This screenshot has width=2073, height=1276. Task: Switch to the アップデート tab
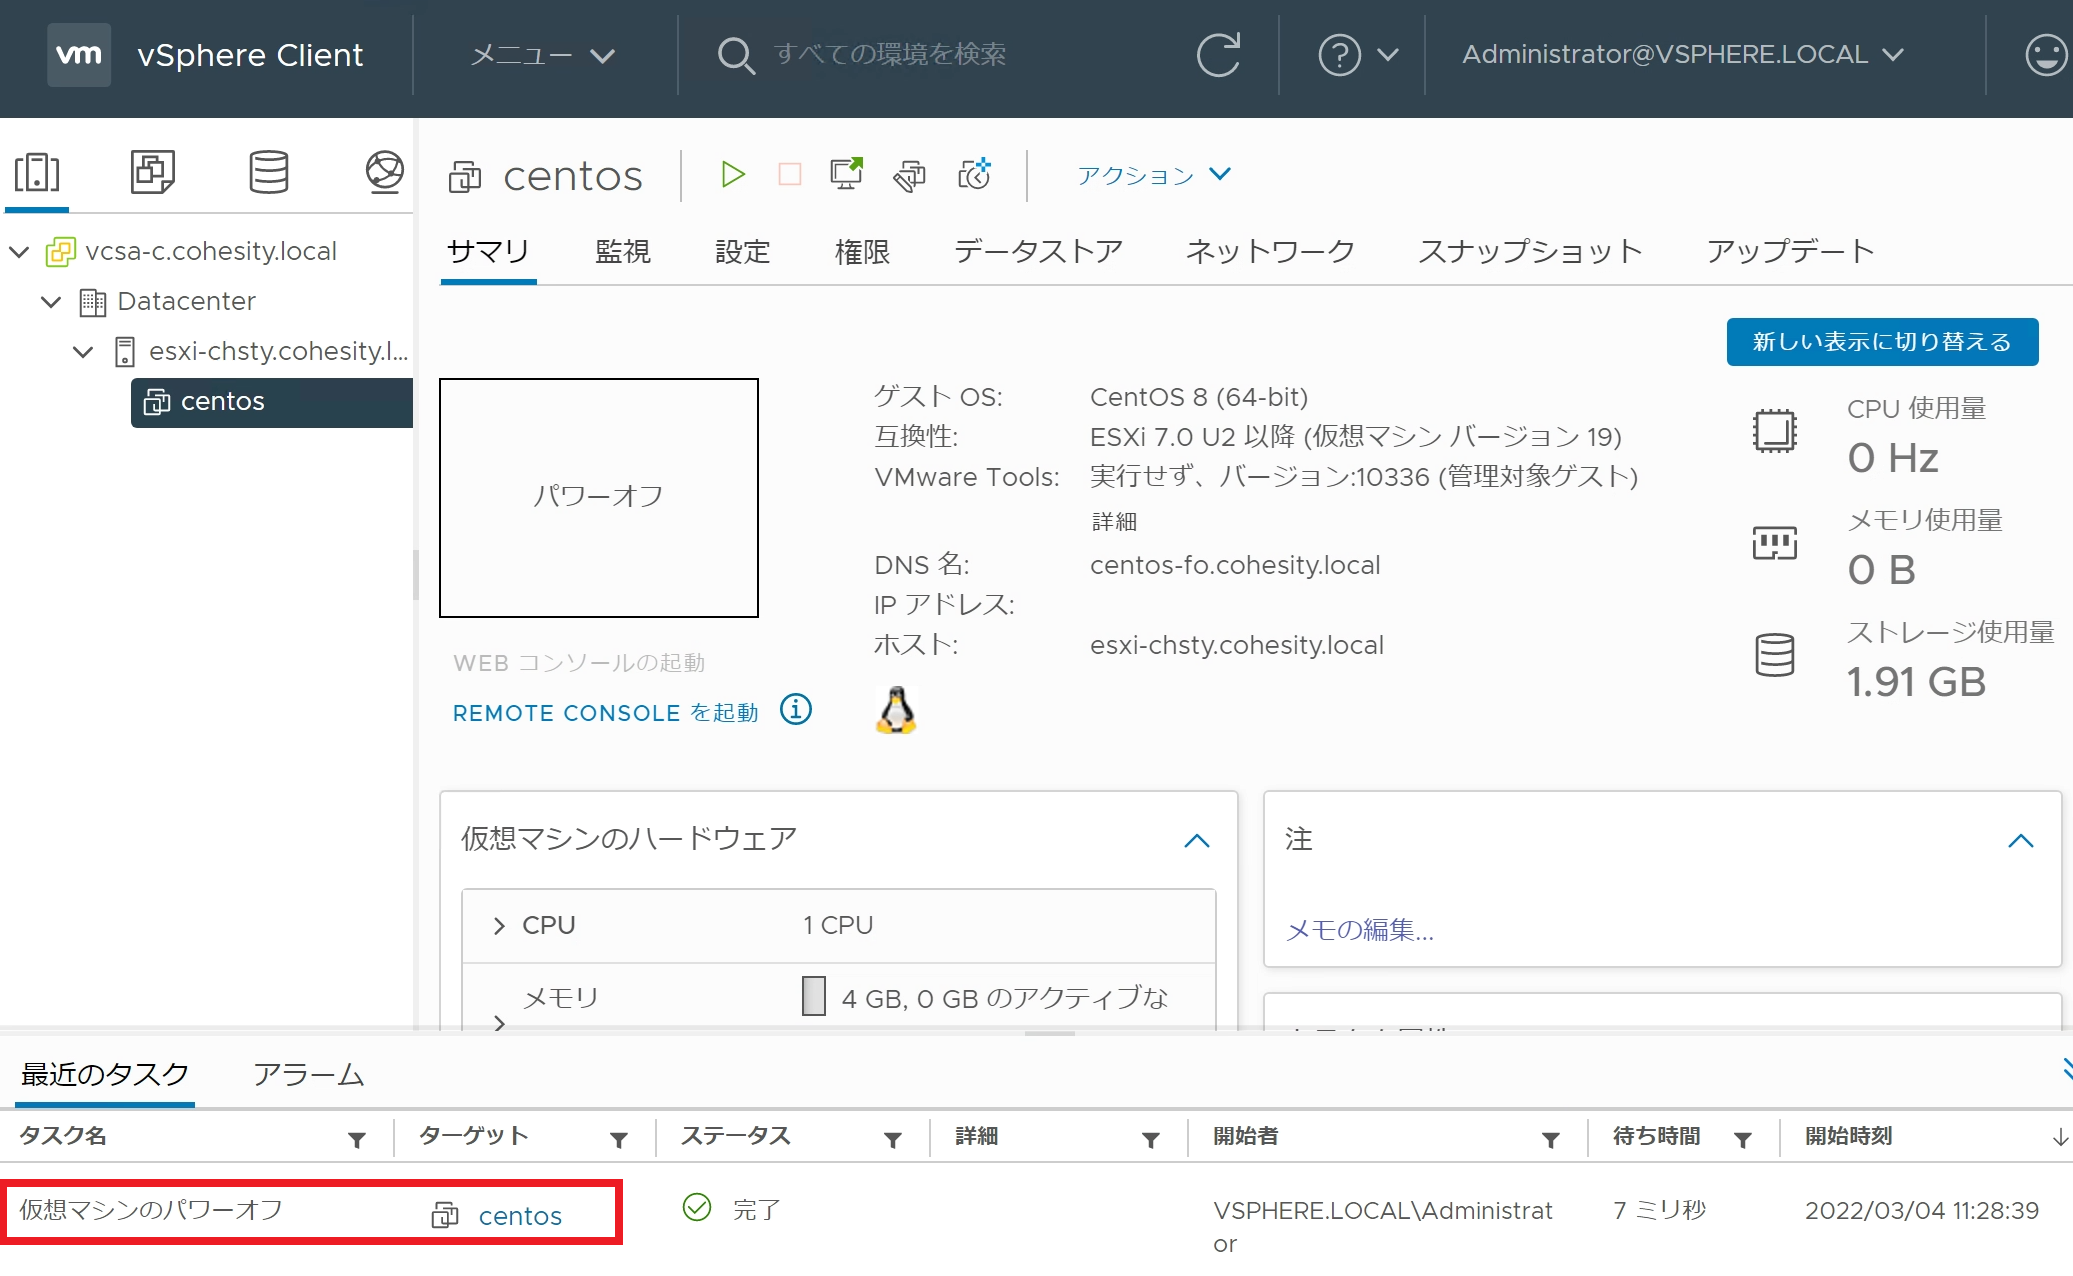(1790, 252)
